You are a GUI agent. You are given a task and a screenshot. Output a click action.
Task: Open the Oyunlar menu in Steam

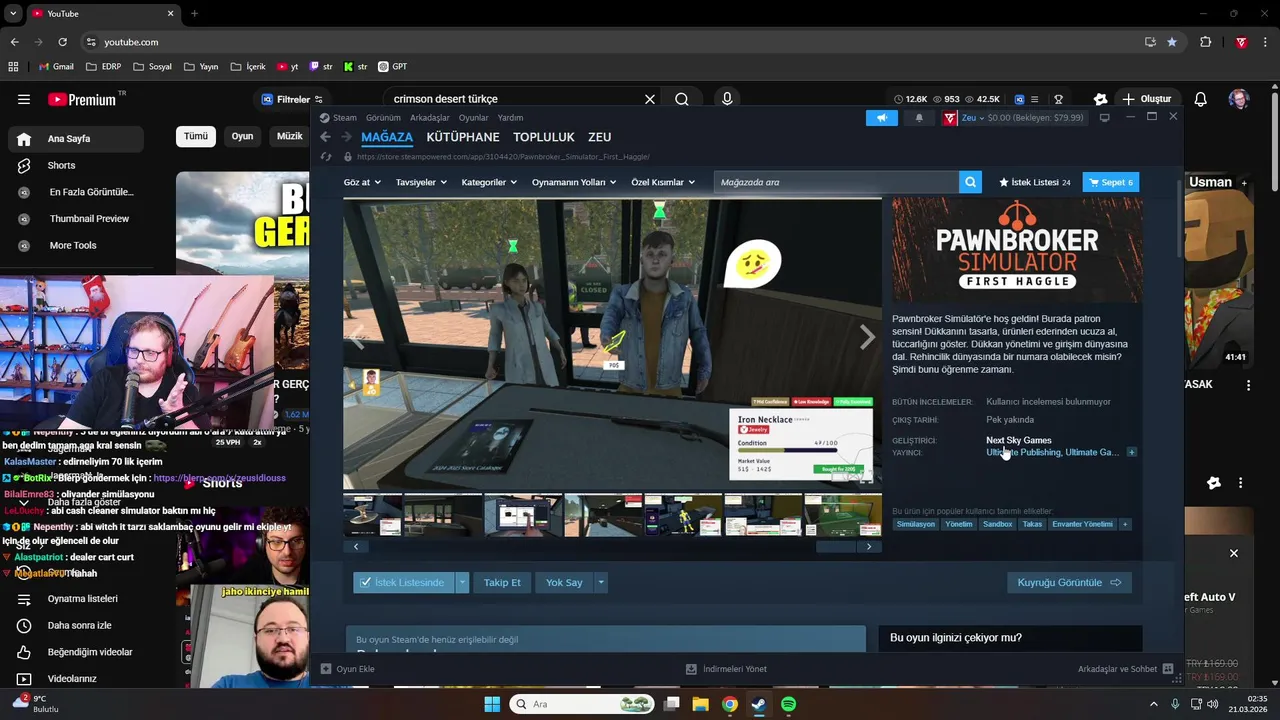474,118
